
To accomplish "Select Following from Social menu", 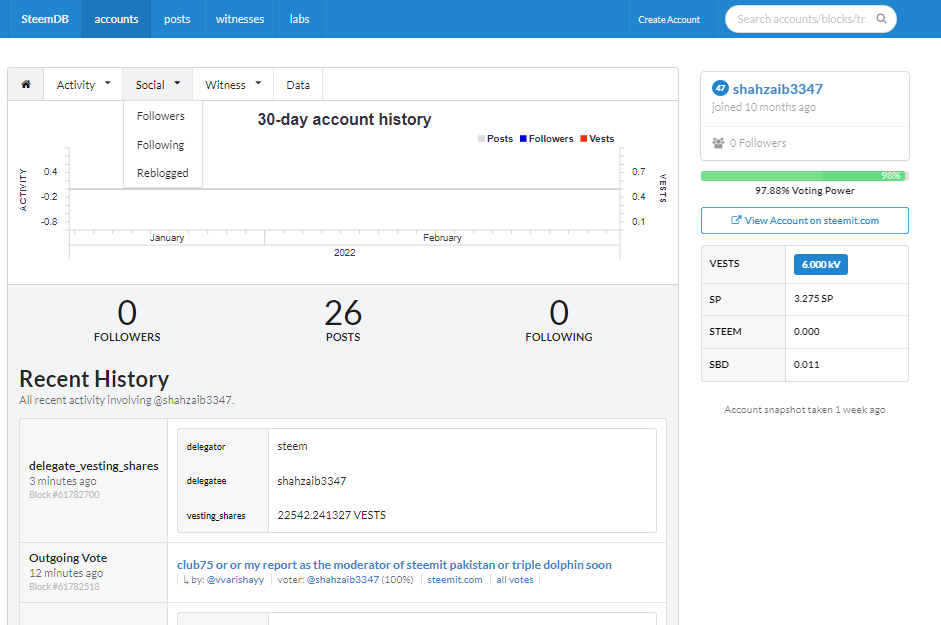I will click(161, 145).
